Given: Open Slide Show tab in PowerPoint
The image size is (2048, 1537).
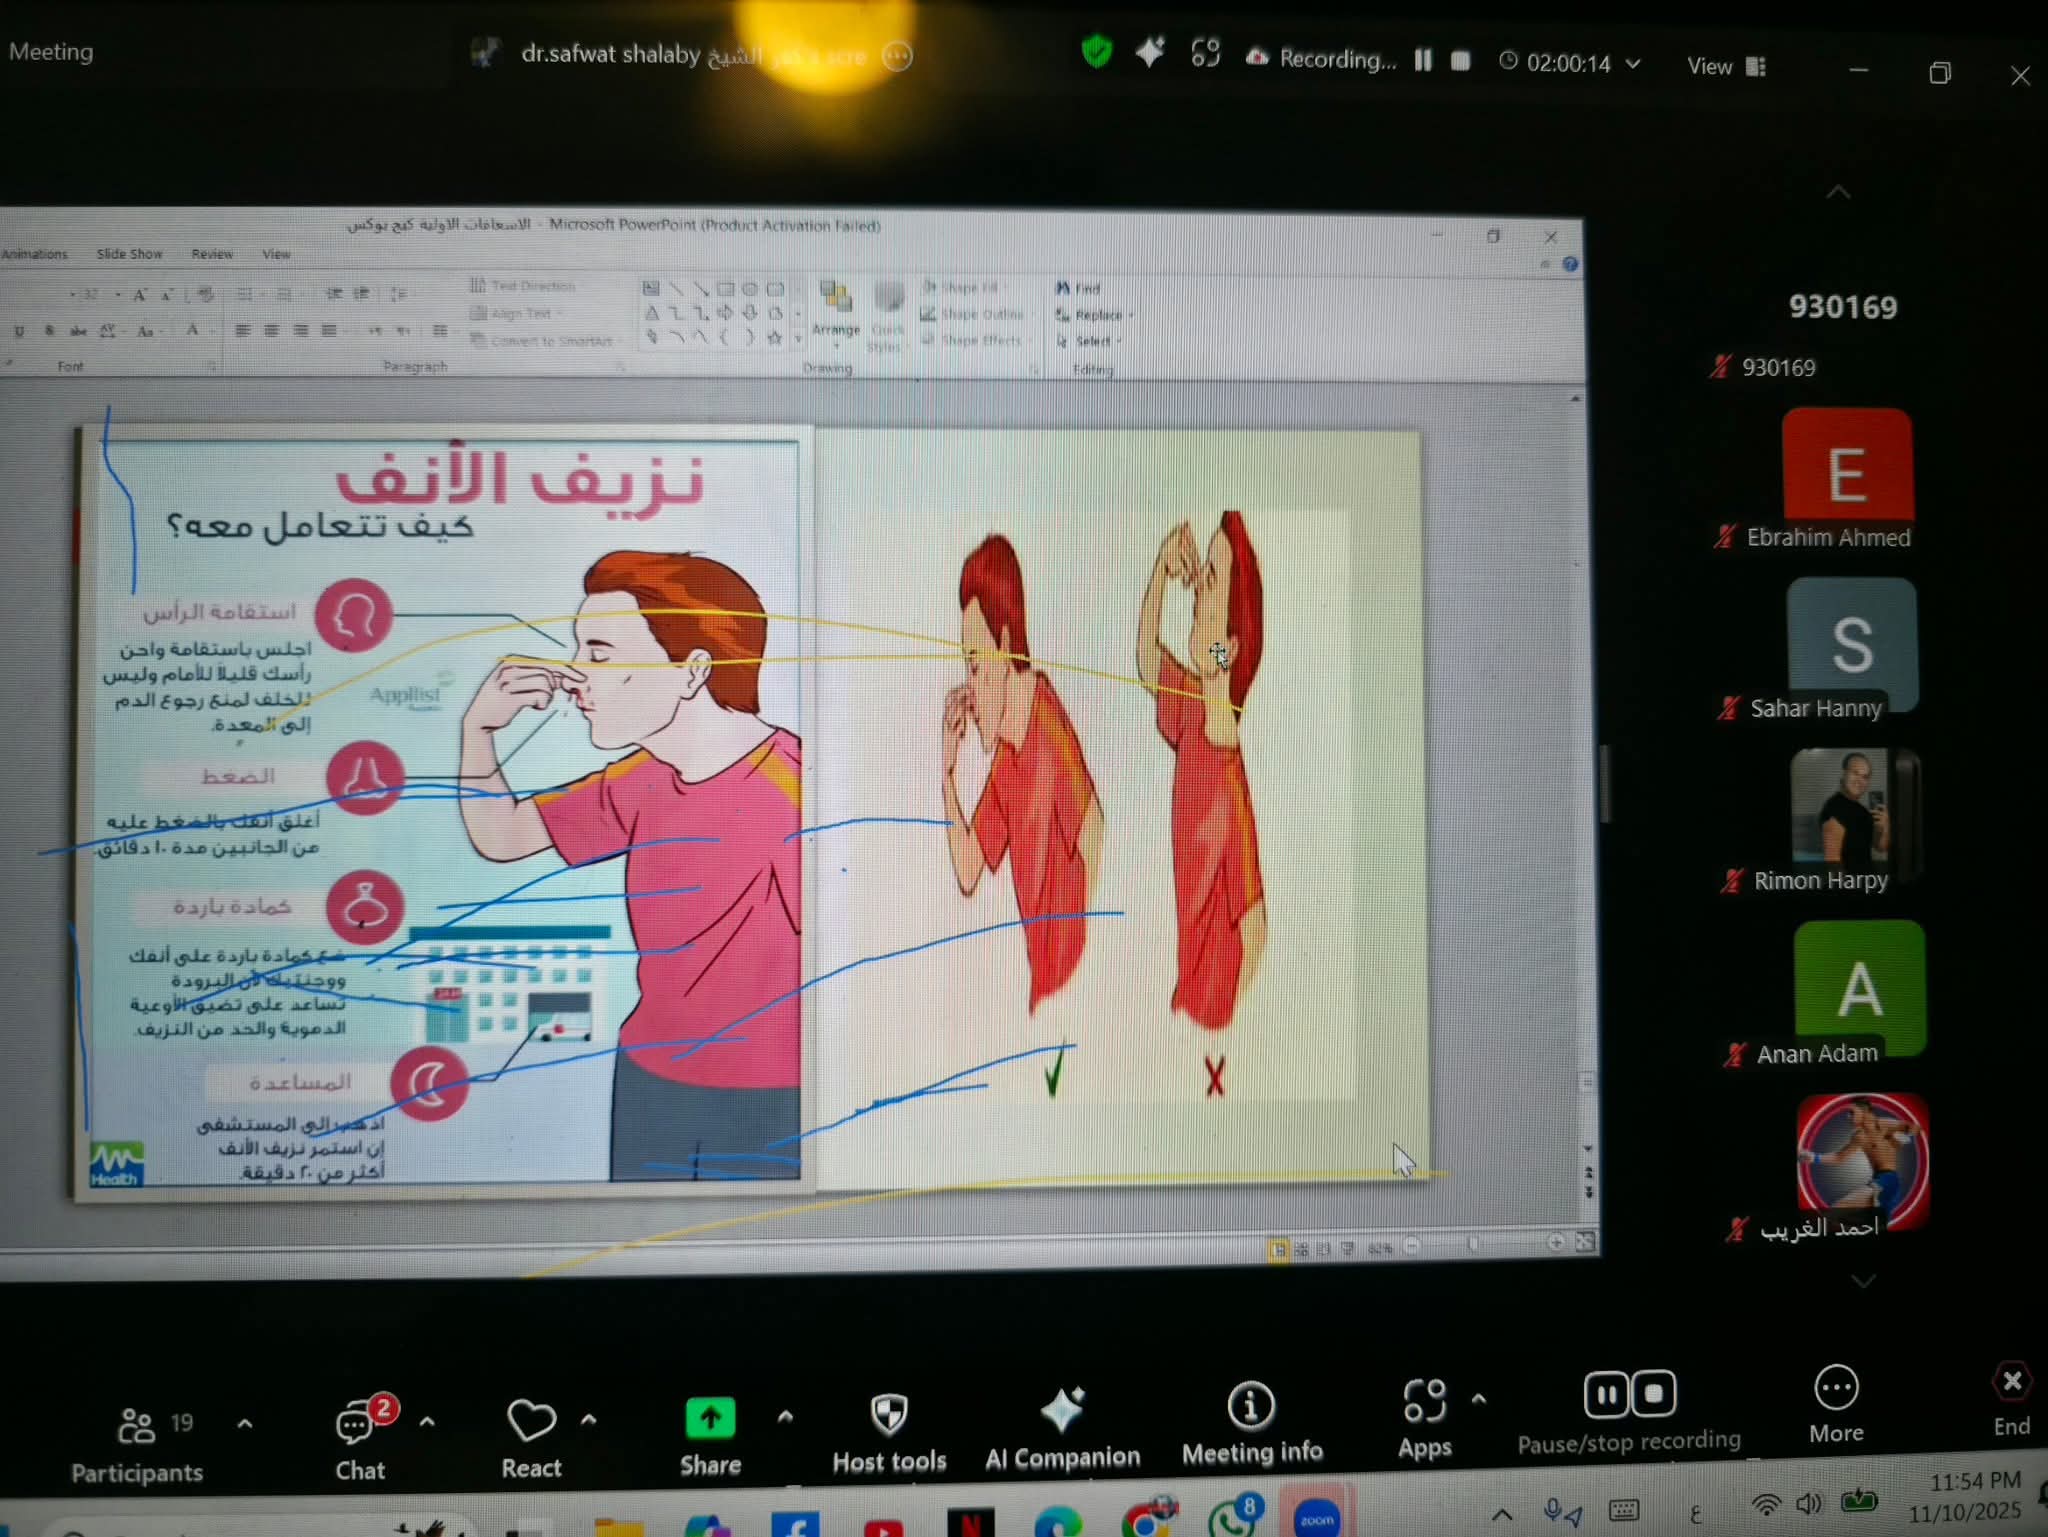Looking at the screenshot, I should [x=129, y=254].
